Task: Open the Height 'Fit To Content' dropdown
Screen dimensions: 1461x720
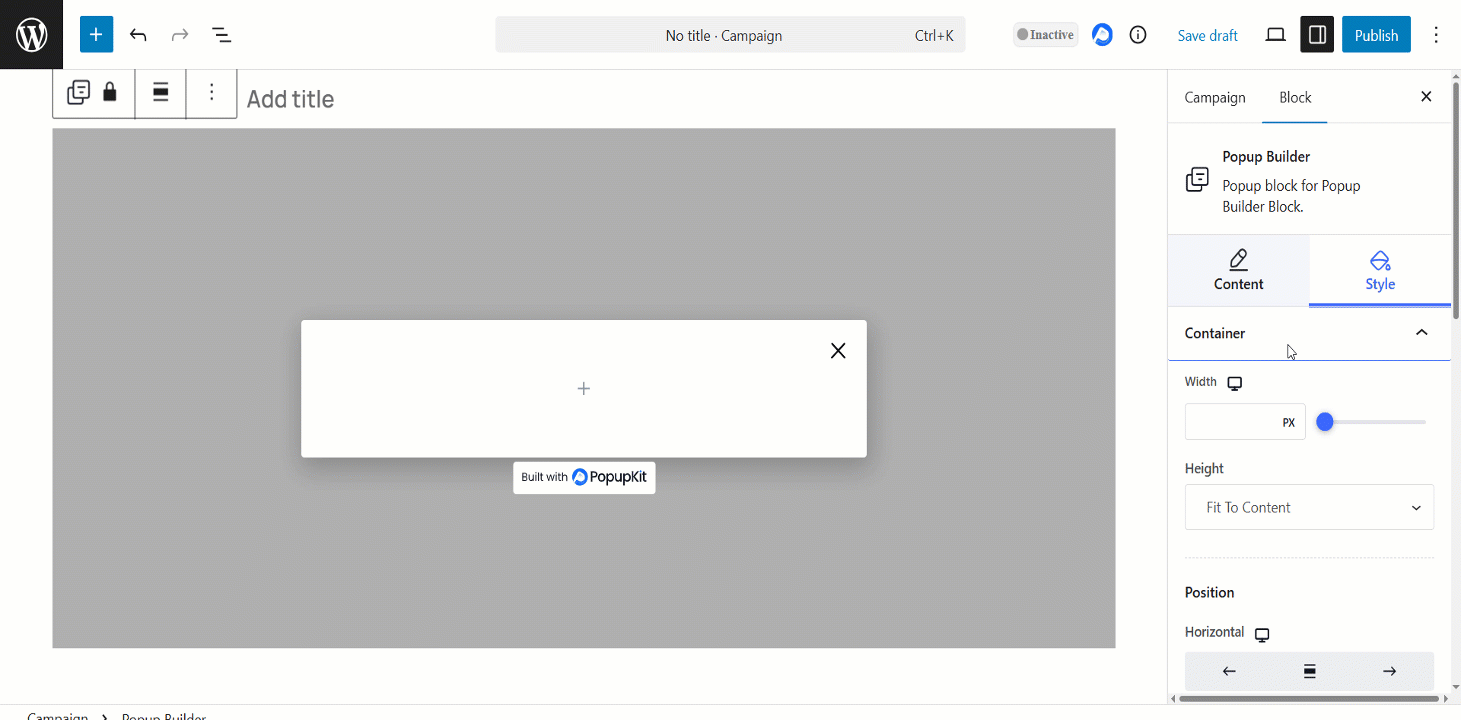Action: point(1309,507)
